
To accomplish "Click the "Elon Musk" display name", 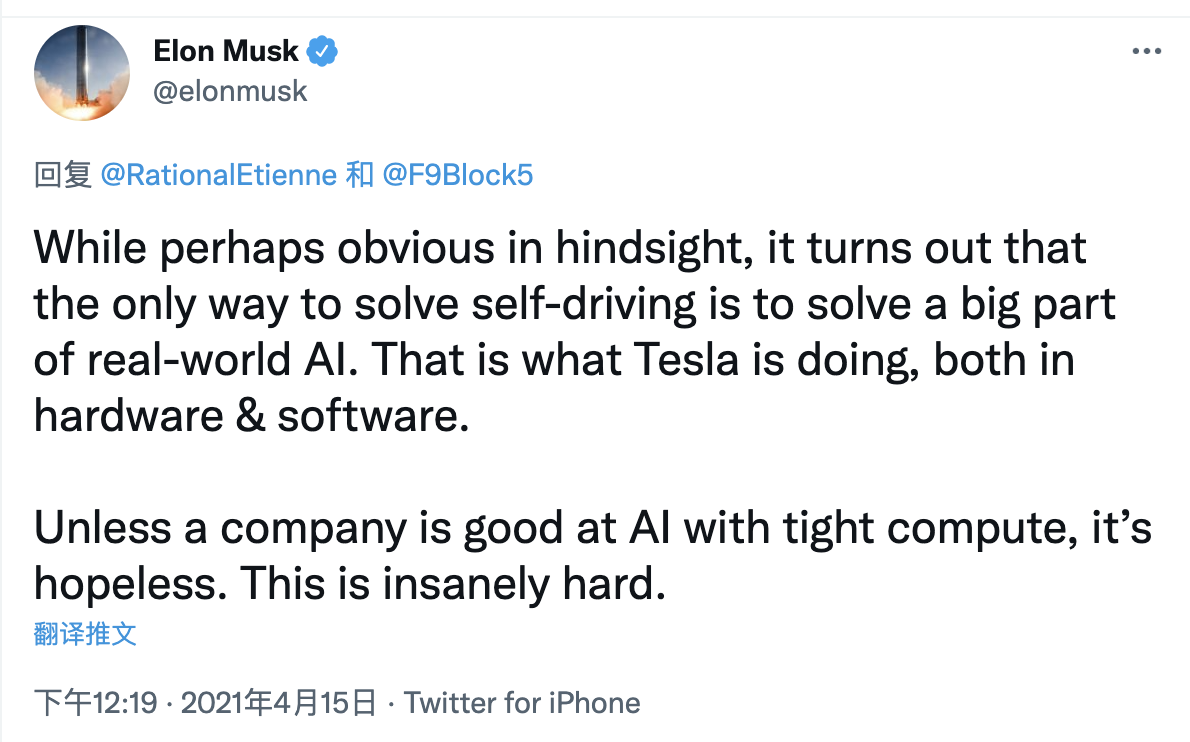I will tap(226, 51).
